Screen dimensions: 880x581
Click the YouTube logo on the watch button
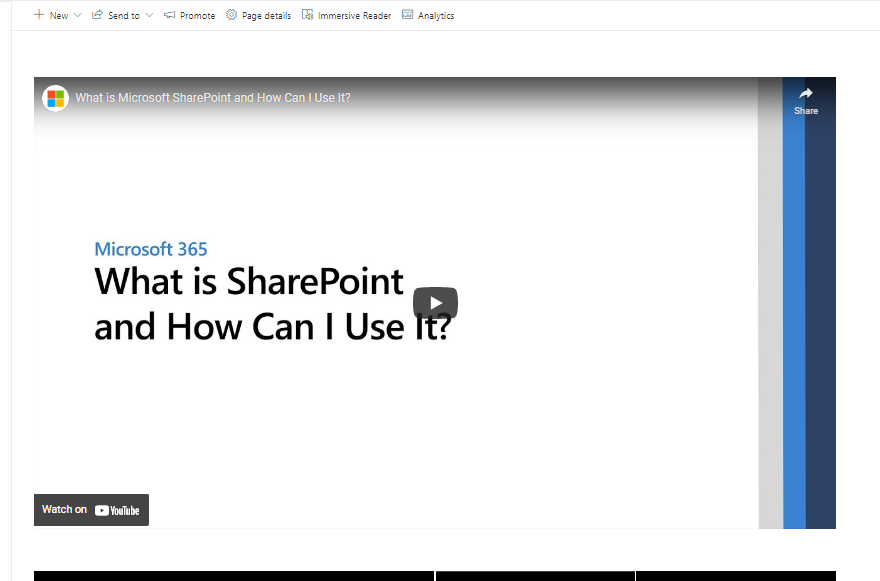pos(117,510)
